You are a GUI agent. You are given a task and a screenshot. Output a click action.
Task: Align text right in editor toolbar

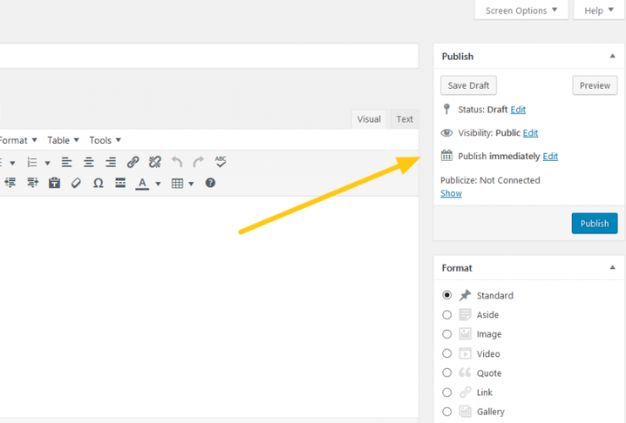tap(111, 162)
